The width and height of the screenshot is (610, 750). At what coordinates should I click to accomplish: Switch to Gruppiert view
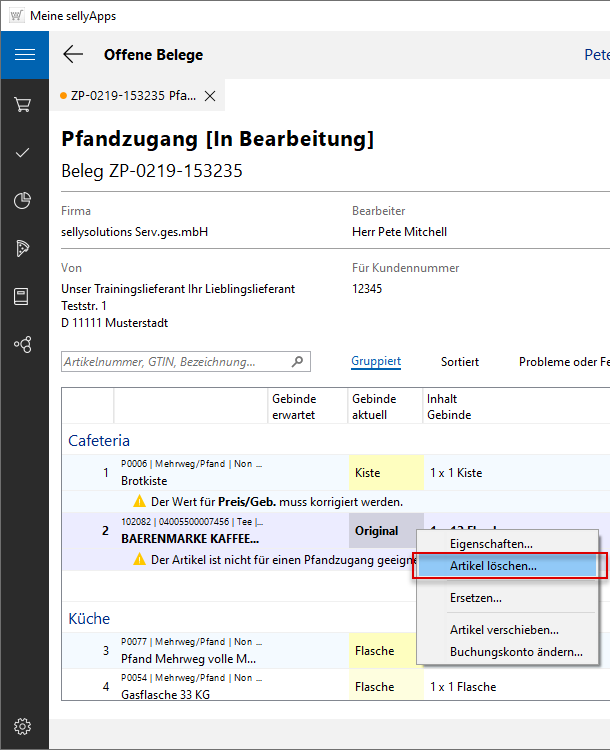(376, 362)
